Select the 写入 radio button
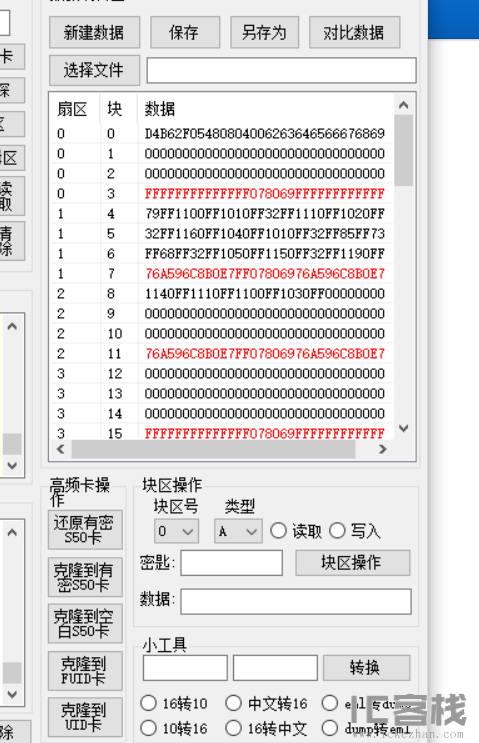 (x=337, y=531)
